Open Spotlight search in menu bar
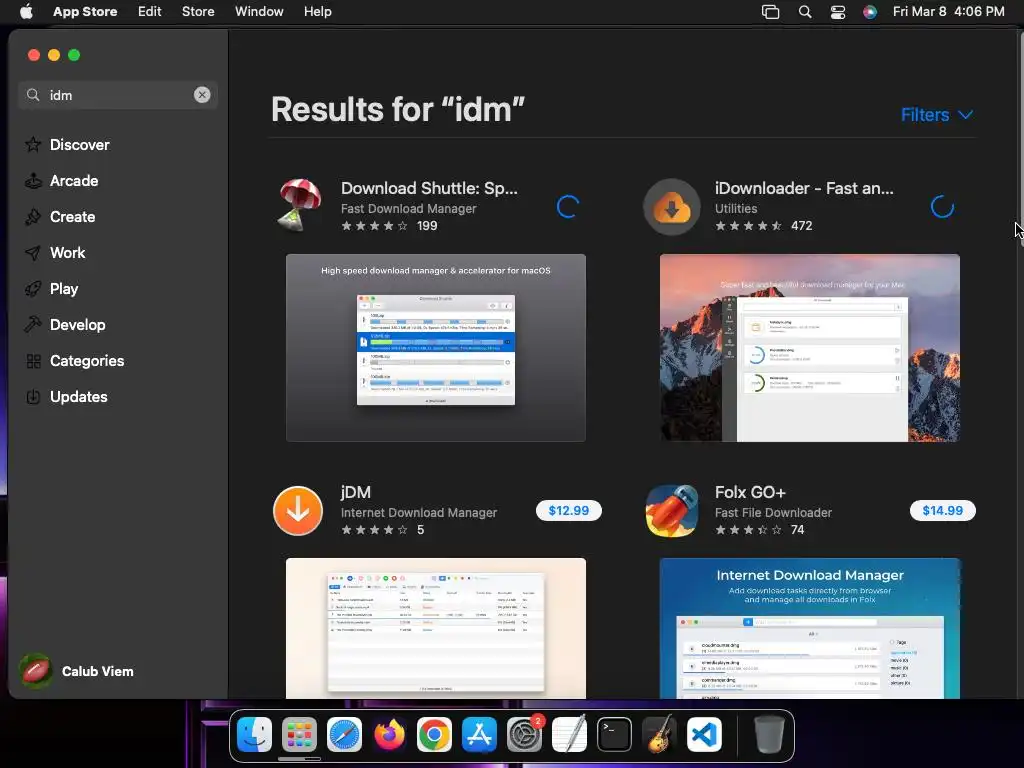Screen dimensions: 1024x768 click(x=805, y=12)
